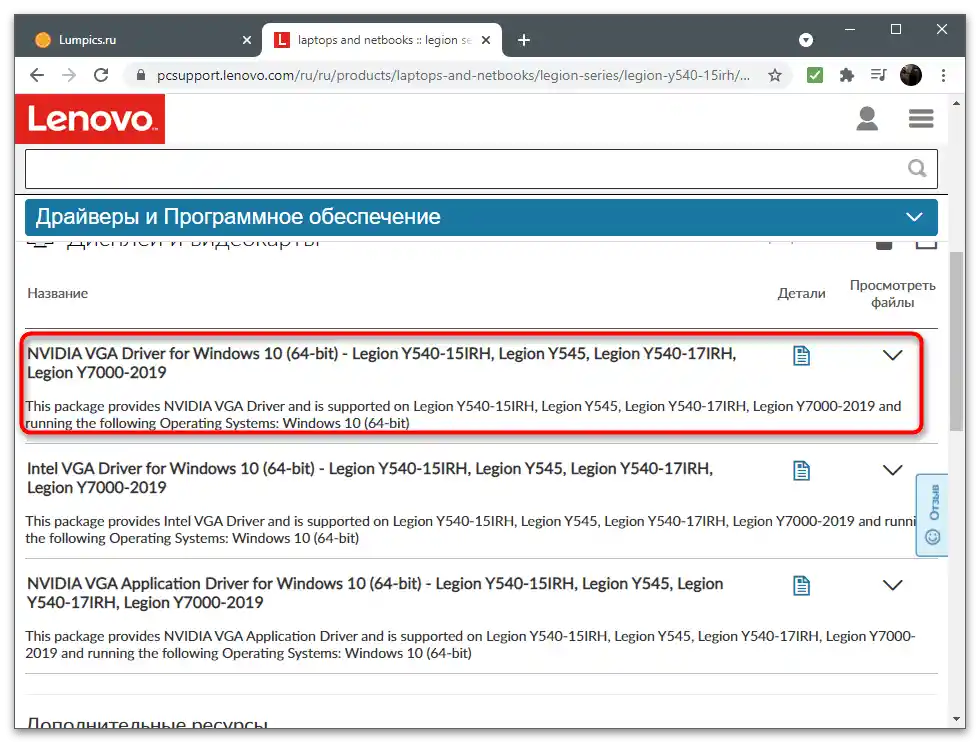Open a new browser tab
Viewport: 980px width, 743px height.
(x=524, y=40)
